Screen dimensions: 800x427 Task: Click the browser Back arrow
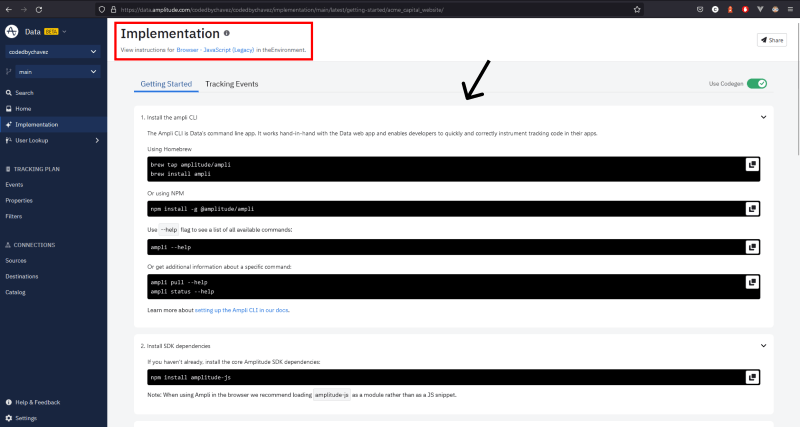tap(9, 10)
